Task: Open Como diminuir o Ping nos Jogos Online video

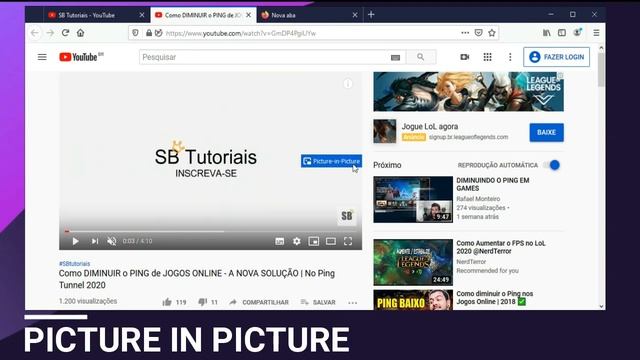Action: point(495,298)
